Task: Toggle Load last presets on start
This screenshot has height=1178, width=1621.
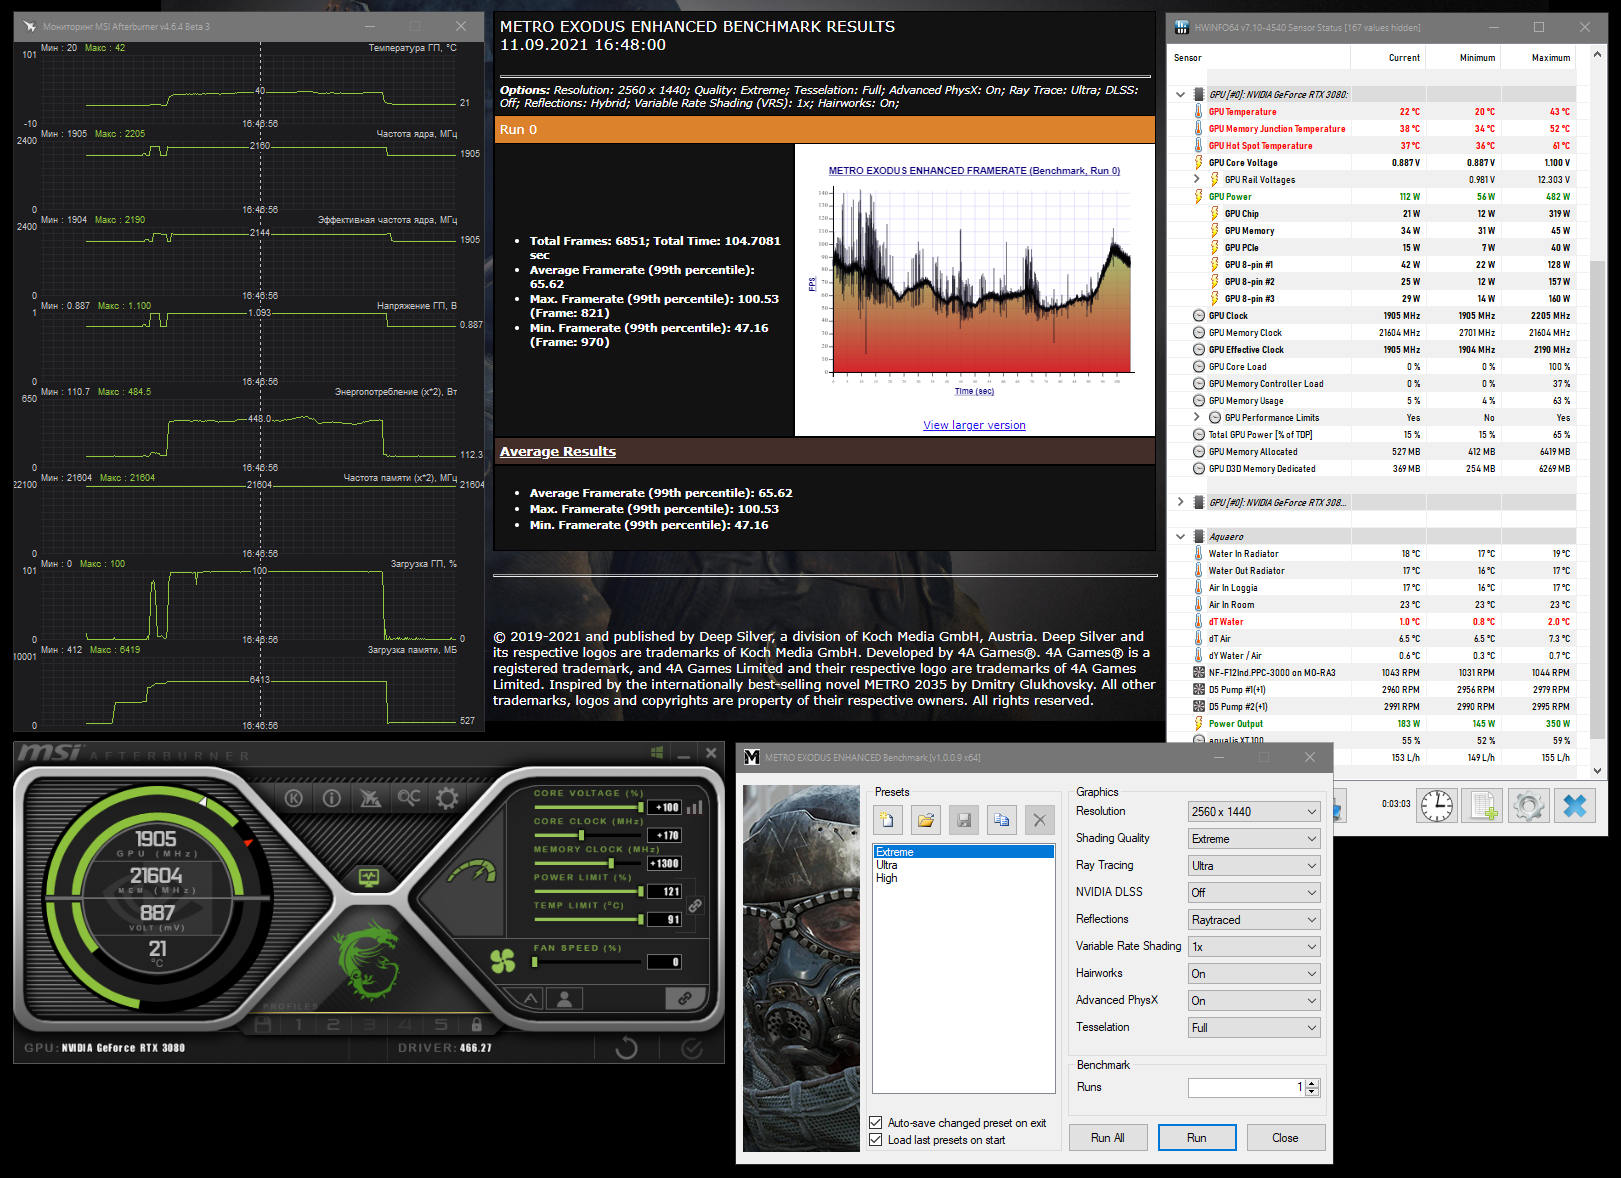Action: click(x=876, y=1140)
